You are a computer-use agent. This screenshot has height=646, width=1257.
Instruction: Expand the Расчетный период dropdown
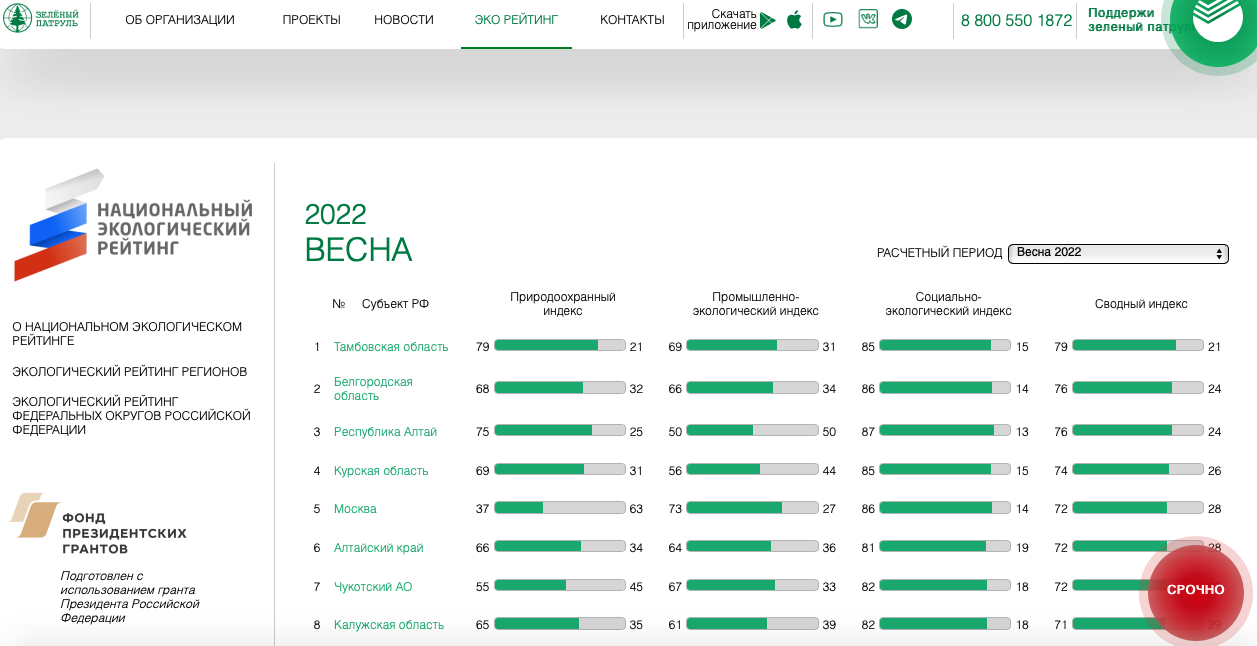pyautogui.click(x=1117, y=253)
